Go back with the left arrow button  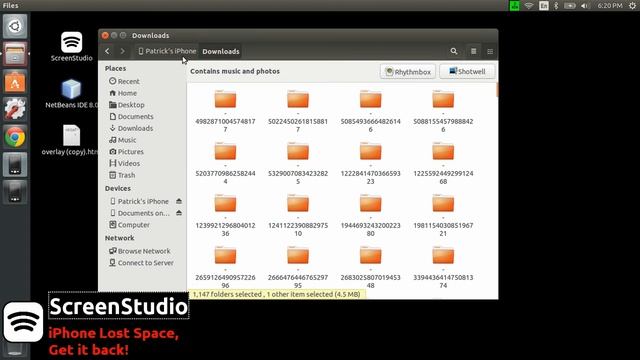pyautogui.click(x=107, y=51)
